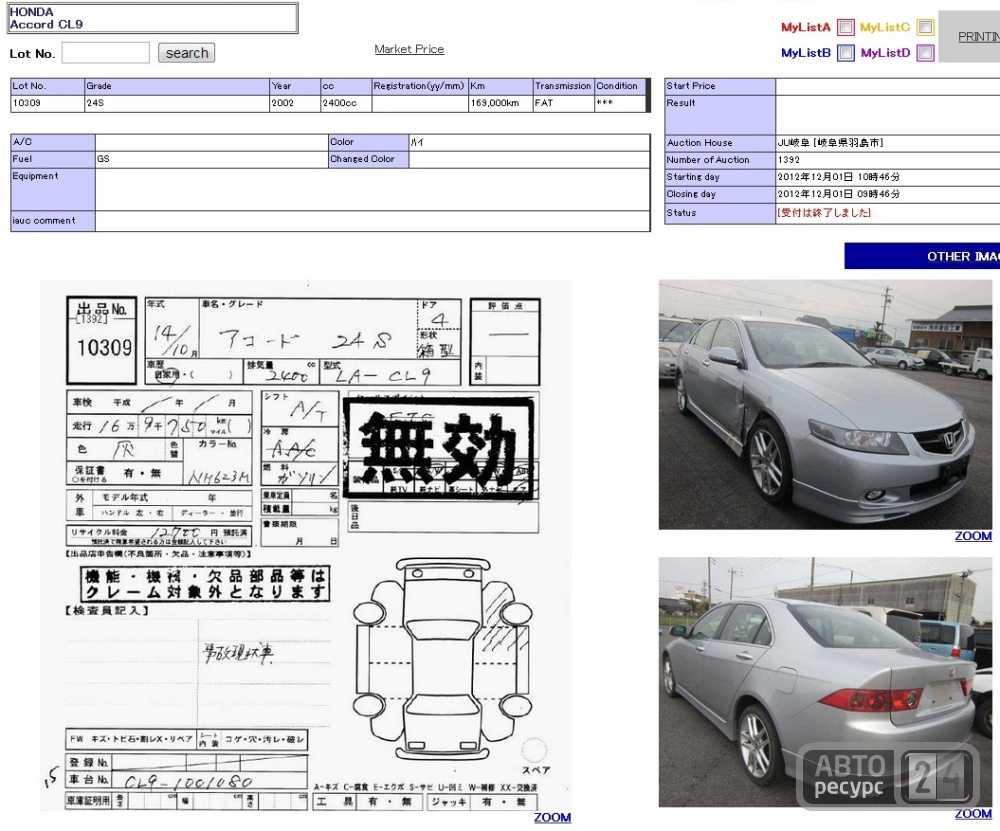Click ZOOM under the front car photo

point(973,536)
